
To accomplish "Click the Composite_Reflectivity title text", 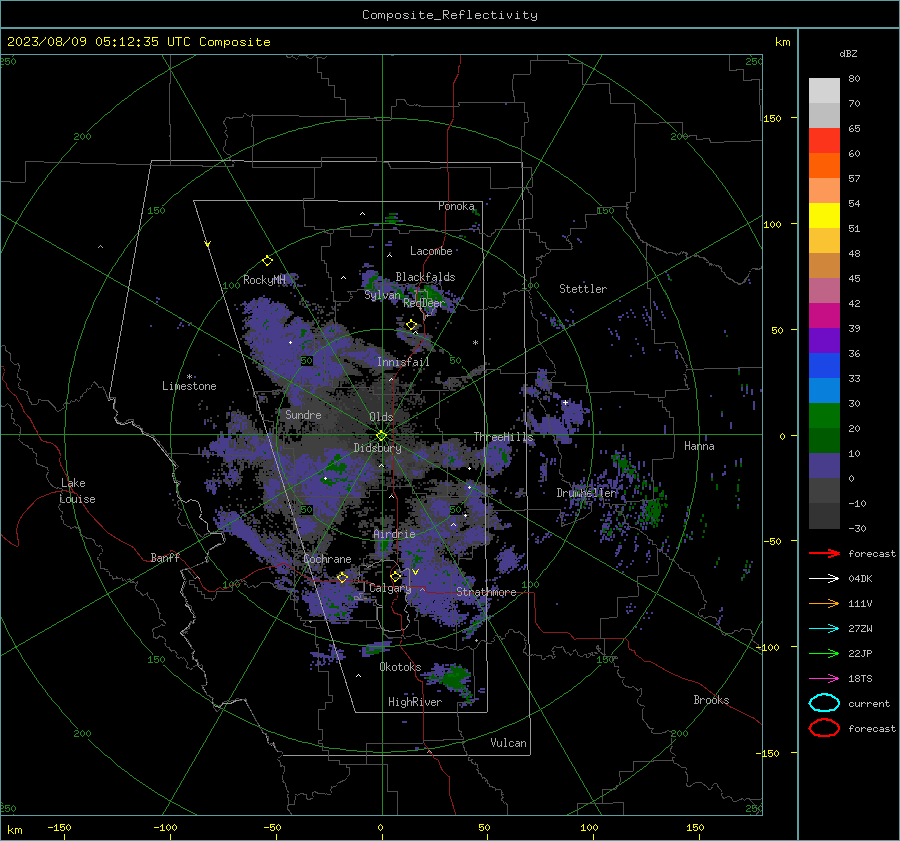I will (450, 15).
